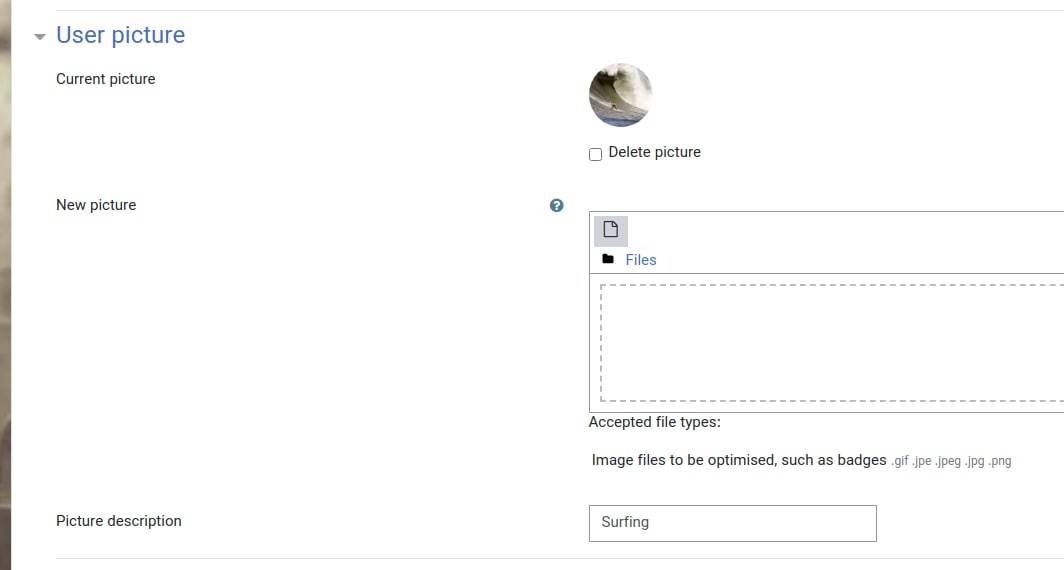The width and height of the screenshot is (1064, 570).
Task: Click inside the dashed file drop area
Action: point(832,343)
